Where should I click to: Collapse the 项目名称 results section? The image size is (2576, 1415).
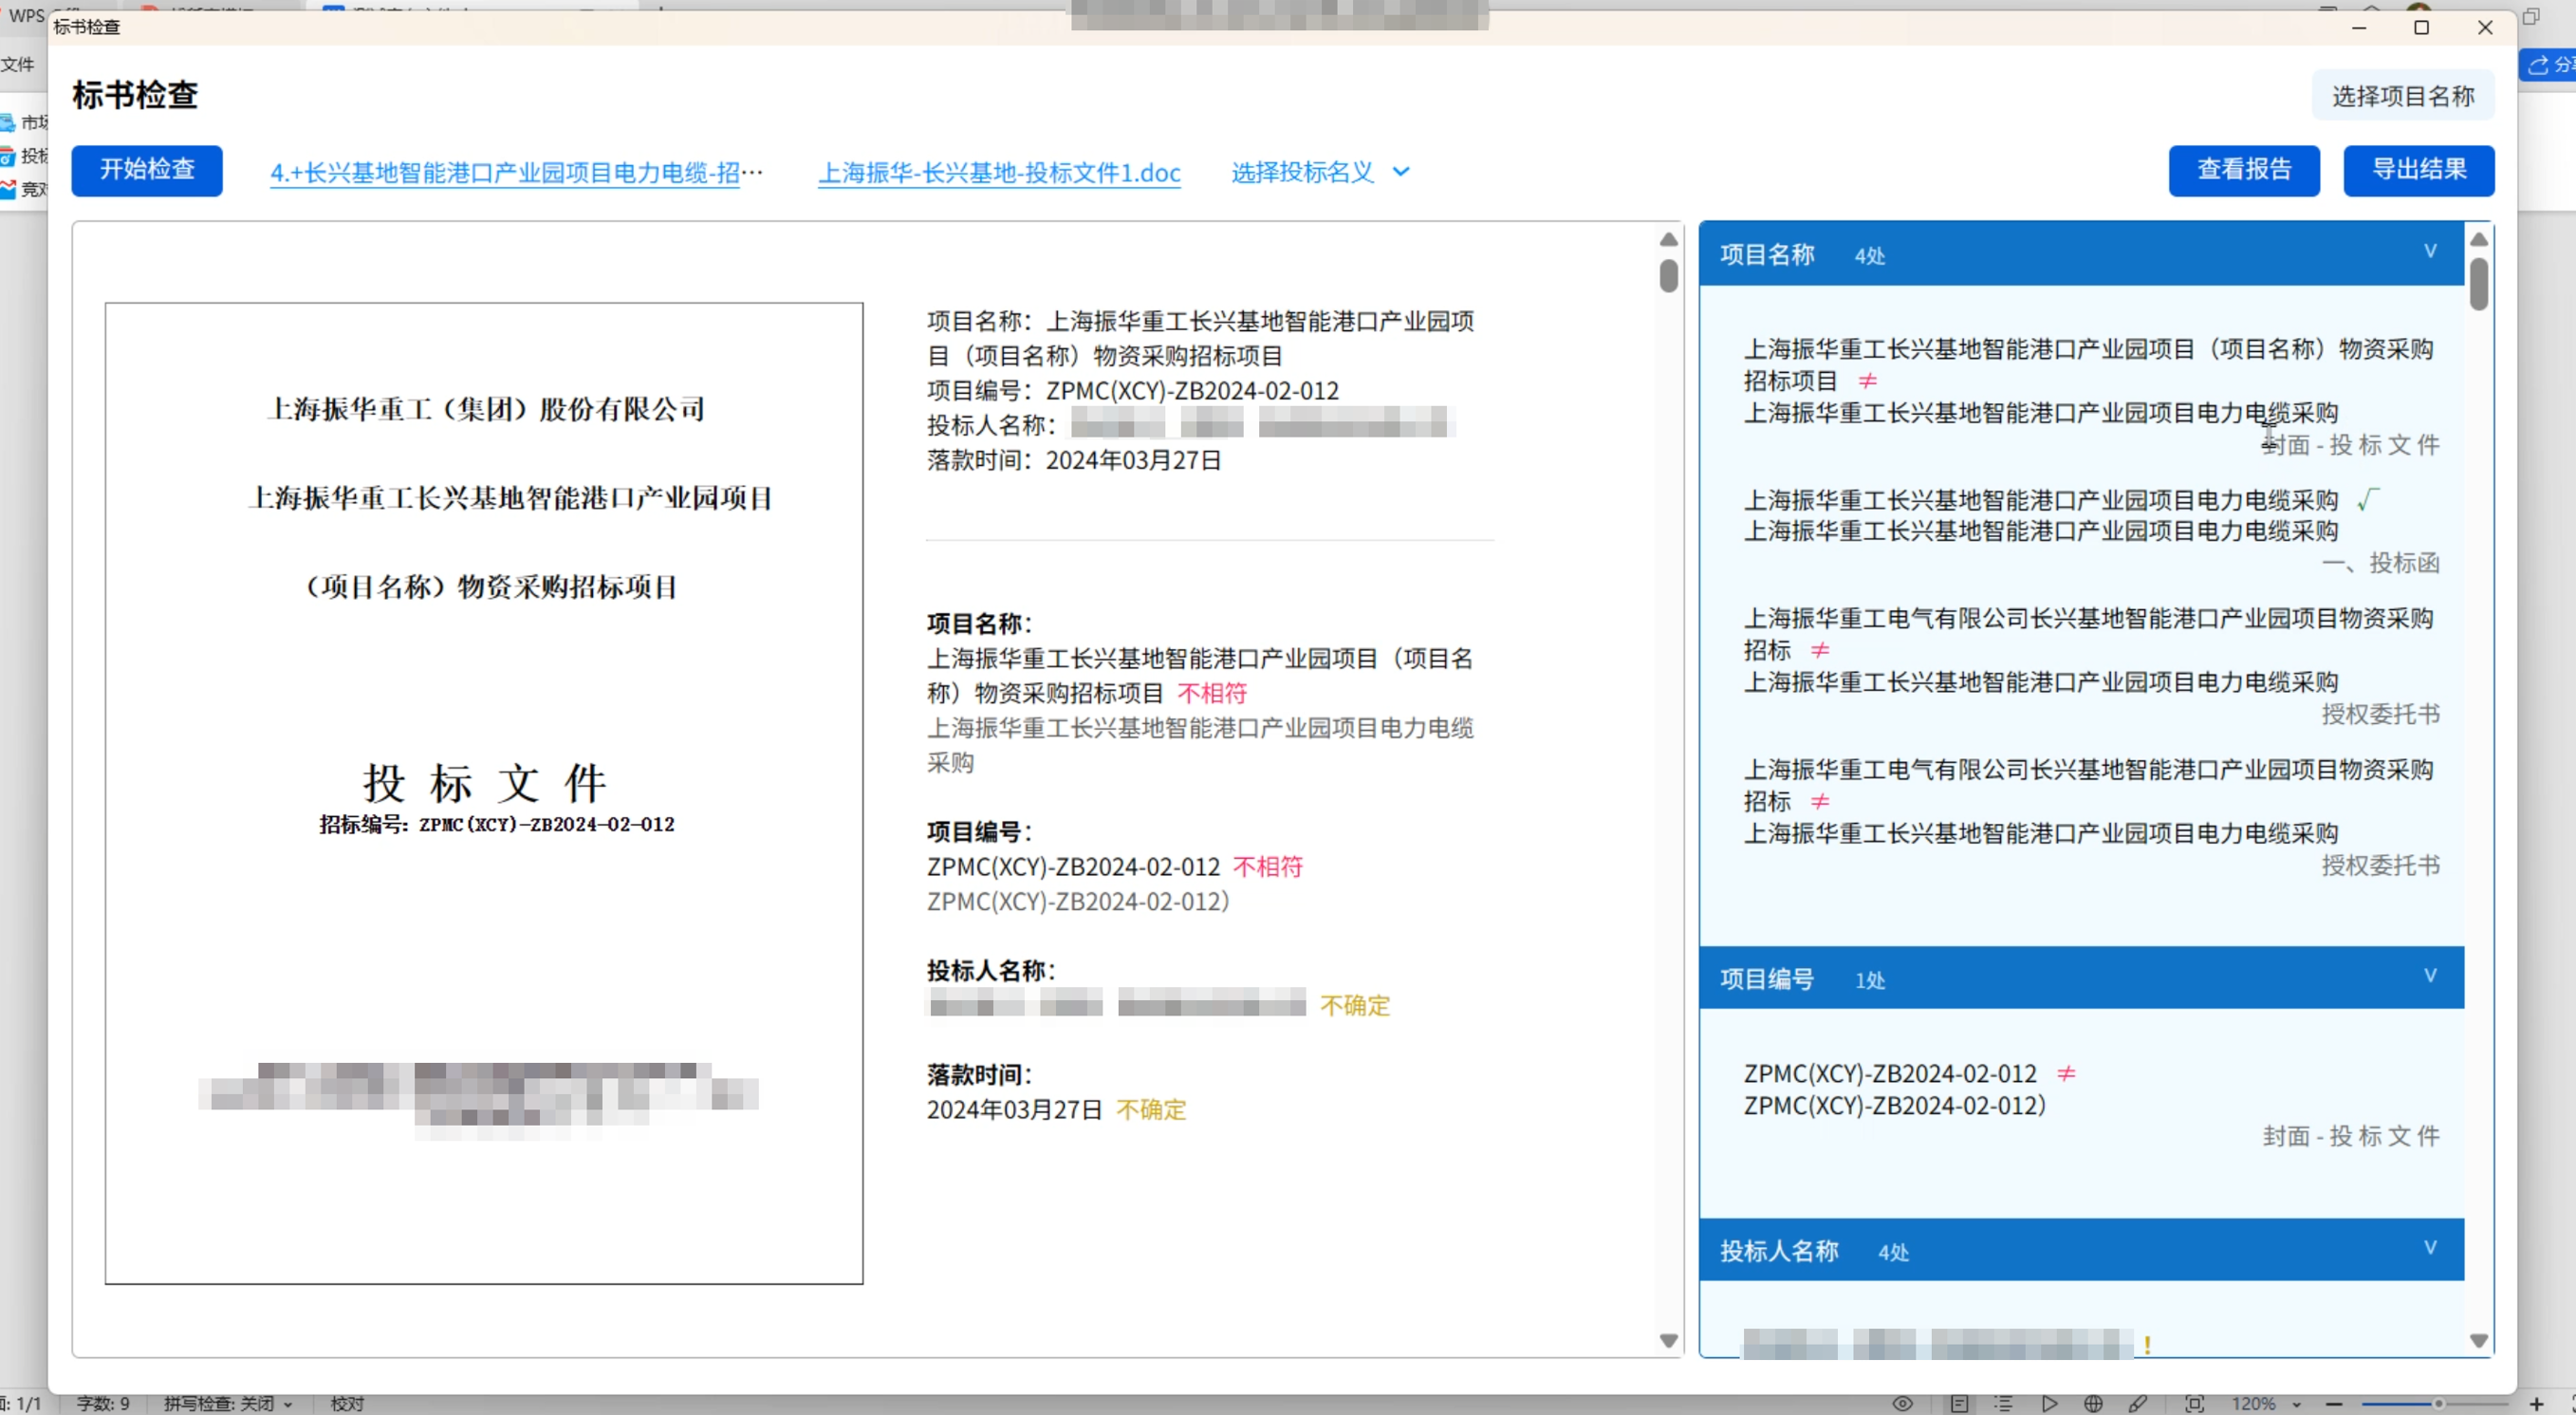2430,251
